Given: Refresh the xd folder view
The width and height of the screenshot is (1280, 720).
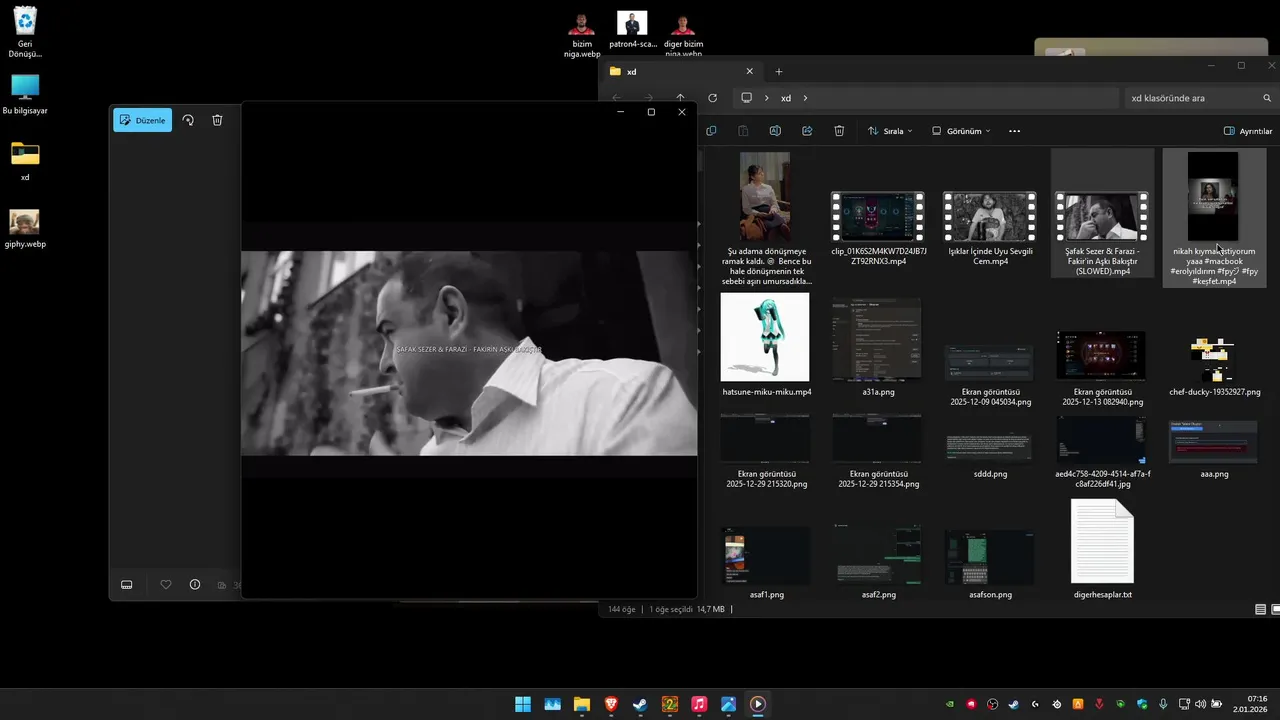Looking at the screenshot, I should (x=713, y=98).
